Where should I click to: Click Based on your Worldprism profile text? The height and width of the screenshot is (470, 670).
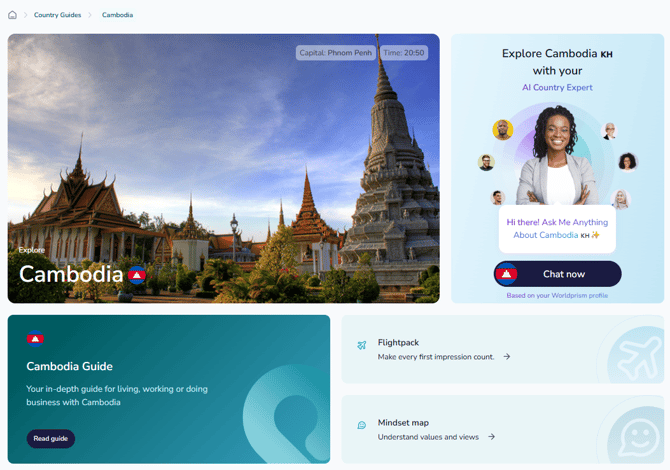[557, 295]
